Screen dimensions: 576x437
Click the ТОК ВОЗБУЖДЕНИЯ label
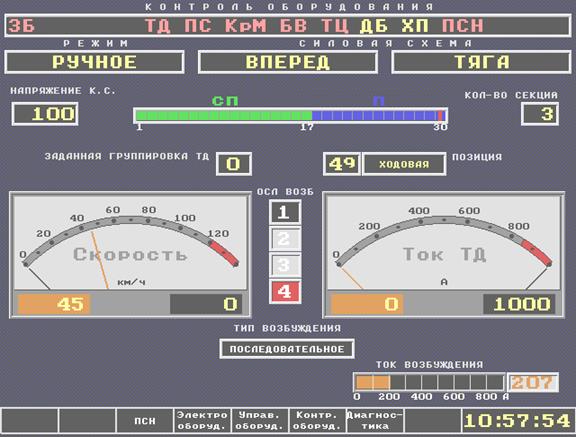(x=429, y=365)
